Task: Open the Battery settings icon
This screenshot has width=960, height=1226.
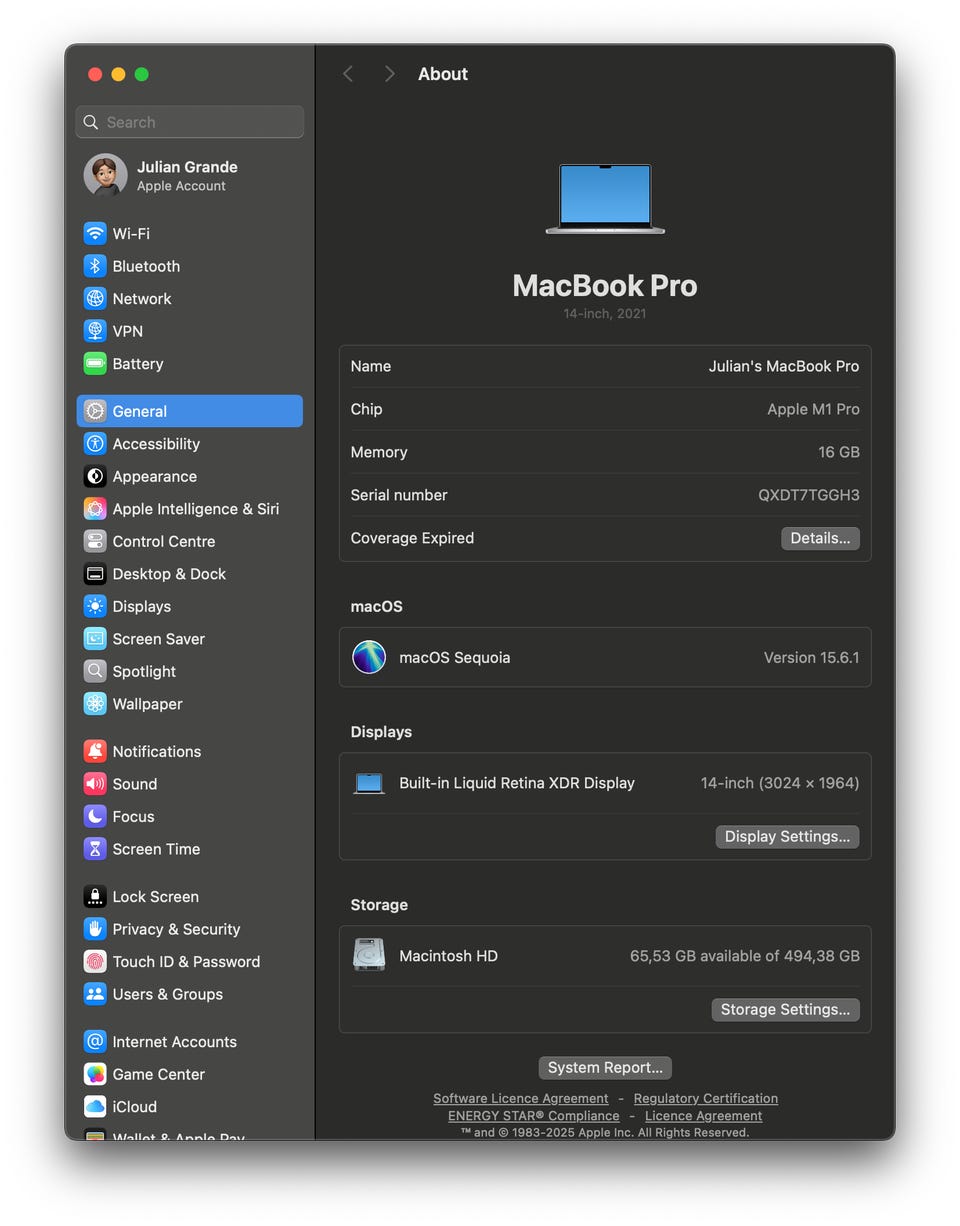Action: coord(95,364)
